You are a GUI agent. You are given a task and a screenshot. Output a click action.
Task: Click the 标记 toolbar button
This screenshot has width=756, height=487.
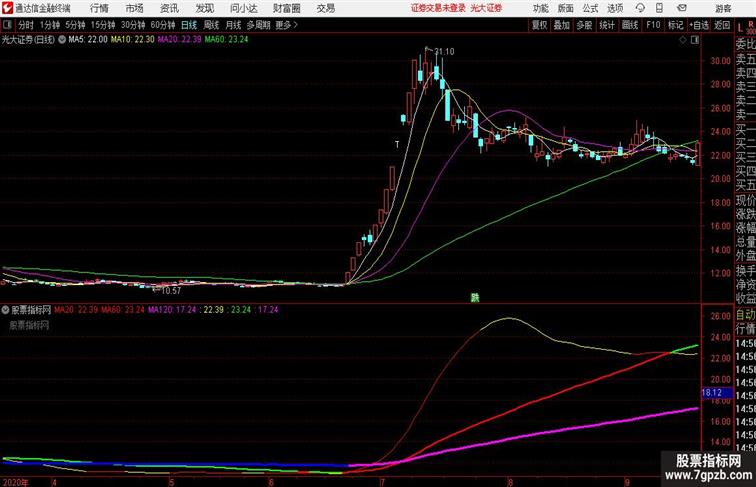pos(675,25)
